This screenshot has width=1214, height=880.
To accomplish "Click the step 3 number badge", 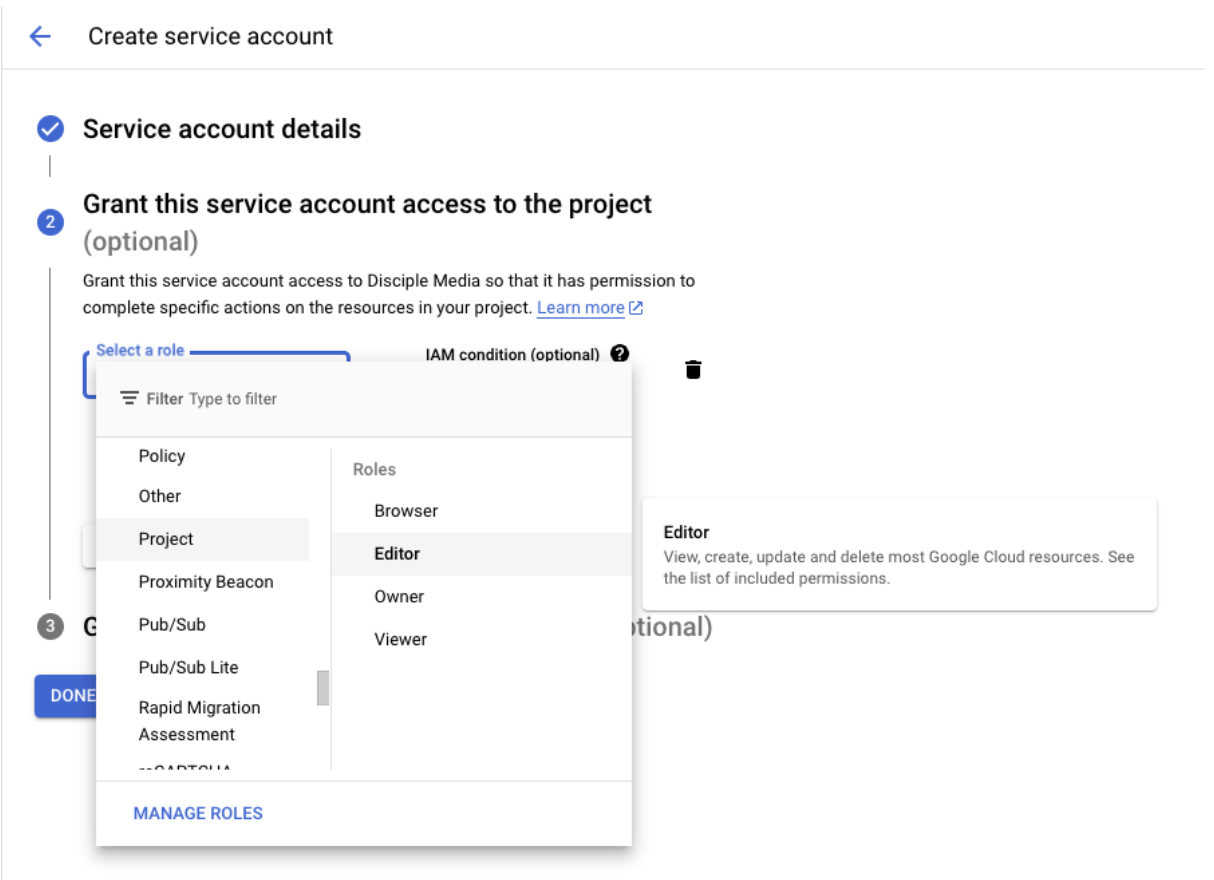I will pyautogui.click(x=50, y=627).
